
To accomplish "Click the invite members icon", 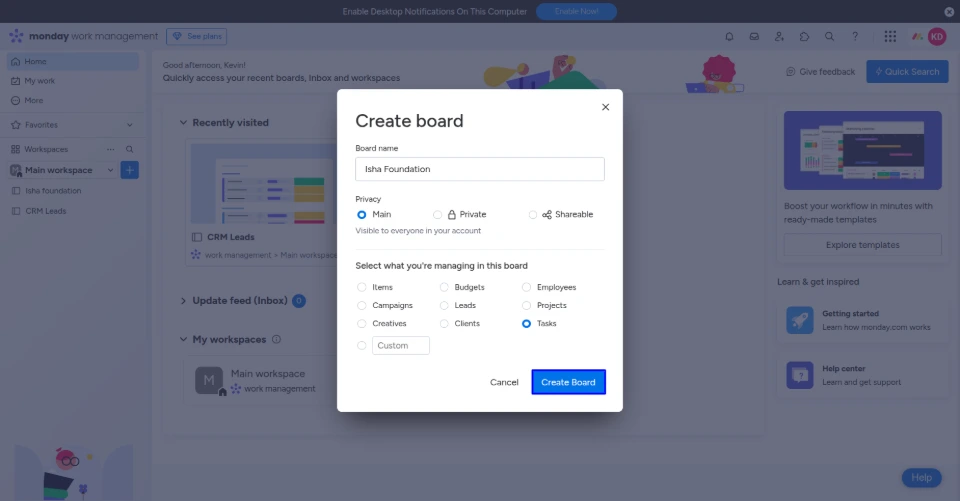I will (779, 37).
